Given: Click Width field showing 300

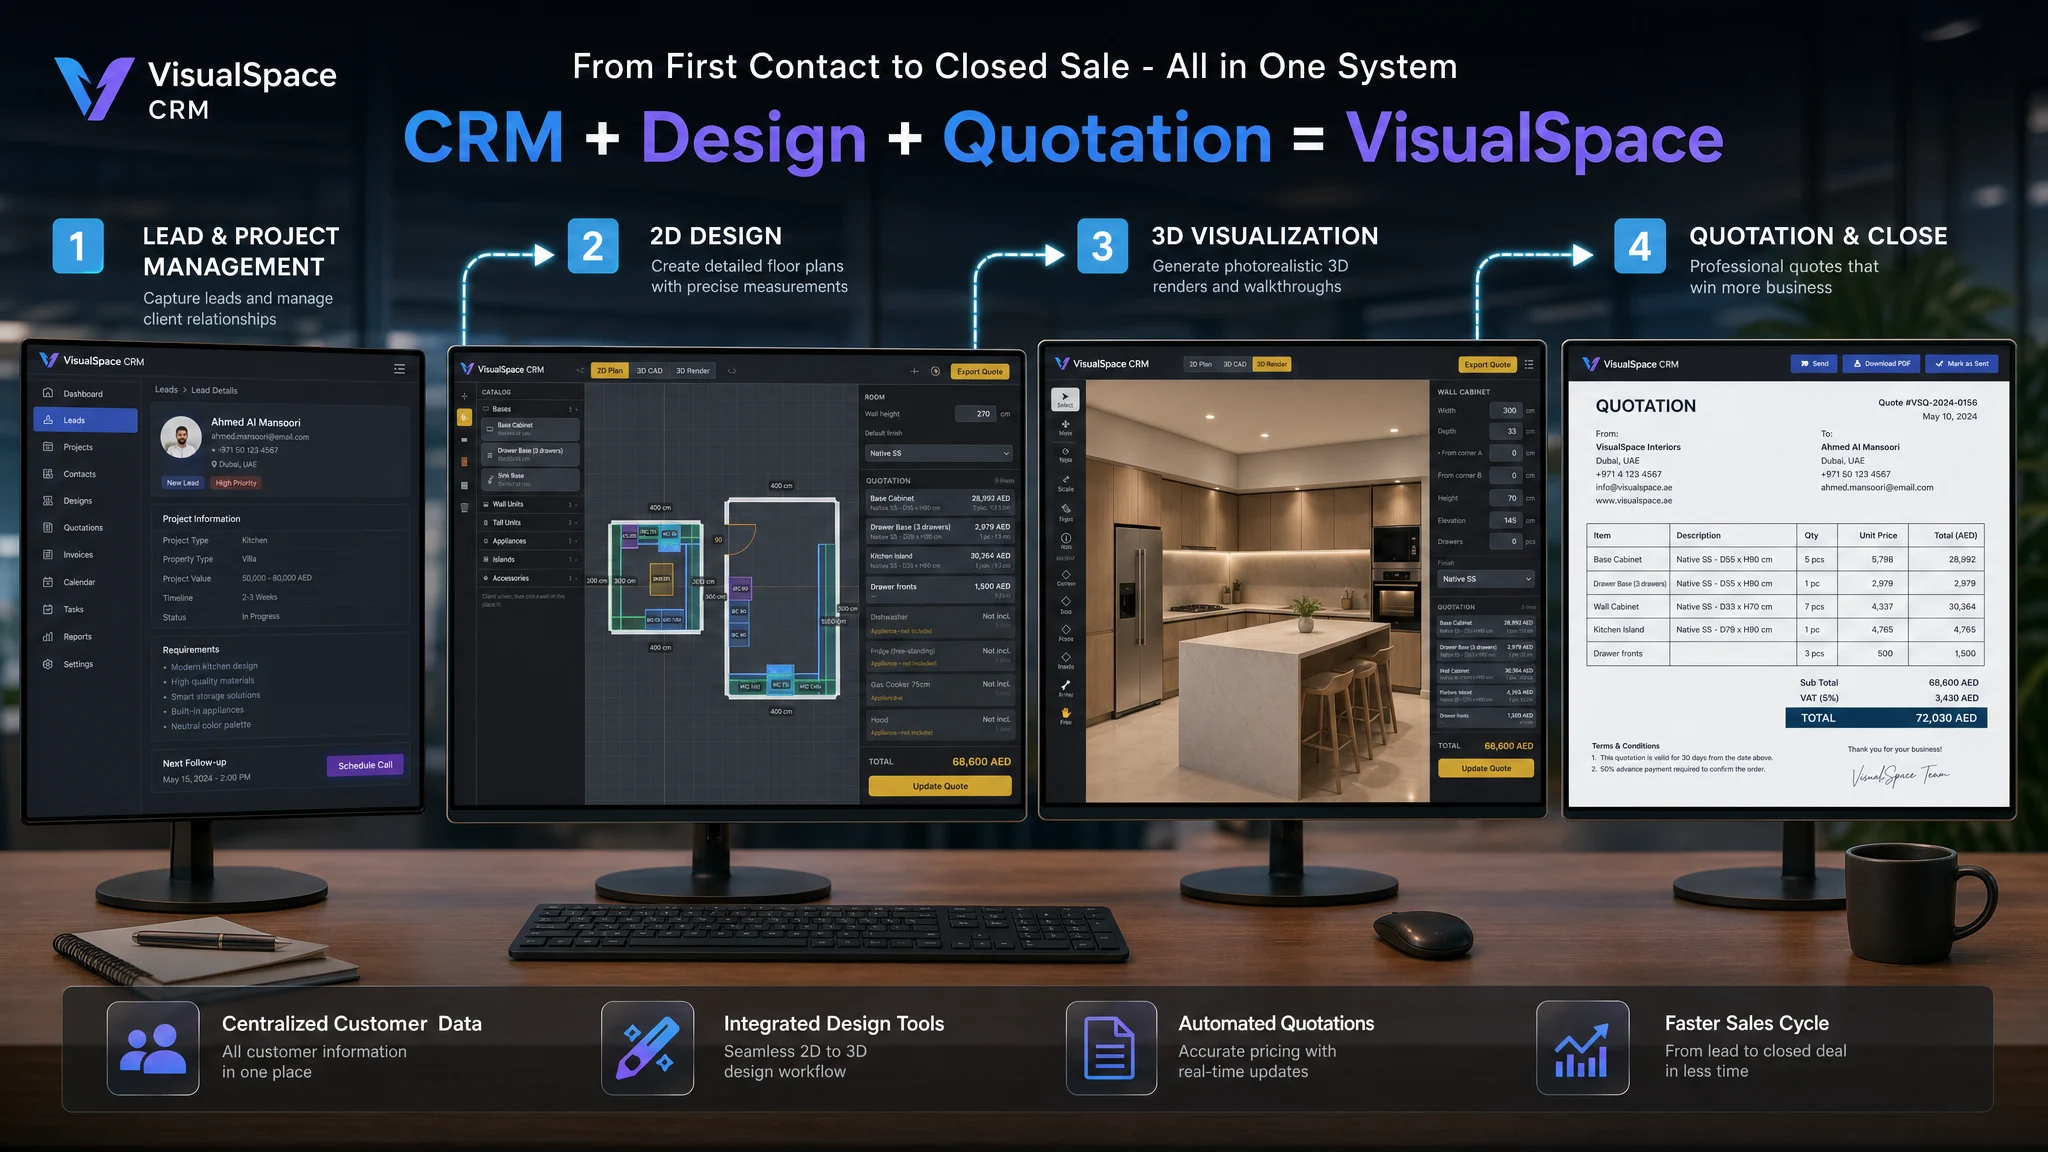Looking at the screenshot, I should tap(1506, 410).
